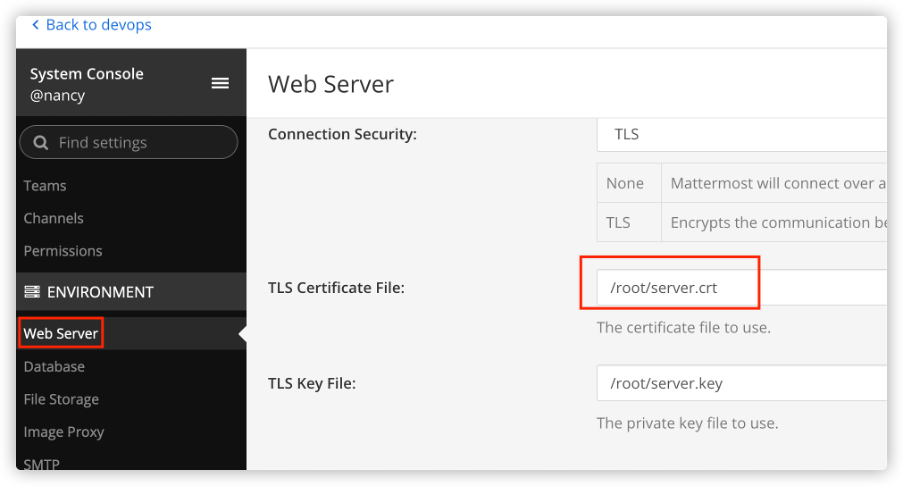
Task: Open the Database settings page
Action: 54,367
